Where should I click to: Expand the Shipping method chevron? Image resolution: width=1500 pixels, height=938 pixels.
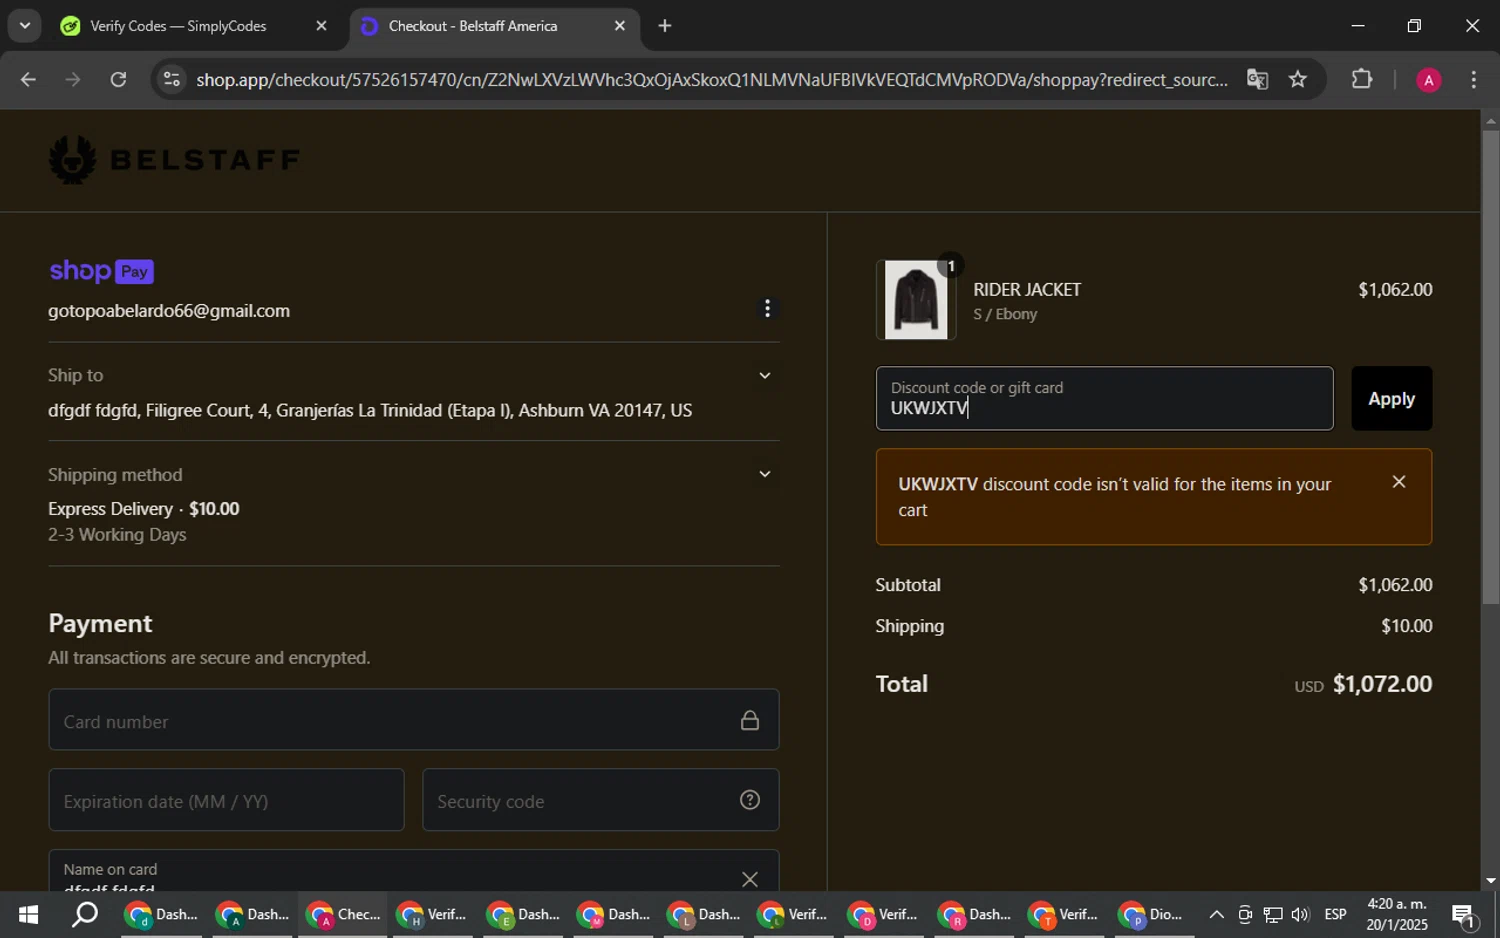[x=765, y=474]
